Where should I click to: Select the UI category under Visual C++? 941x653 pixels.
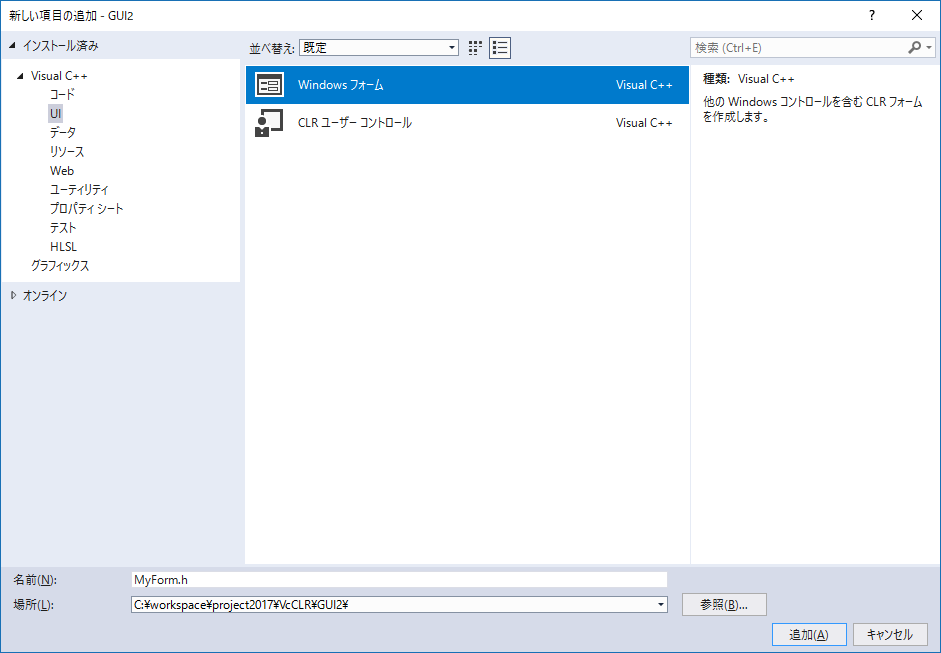pos(55,113)
